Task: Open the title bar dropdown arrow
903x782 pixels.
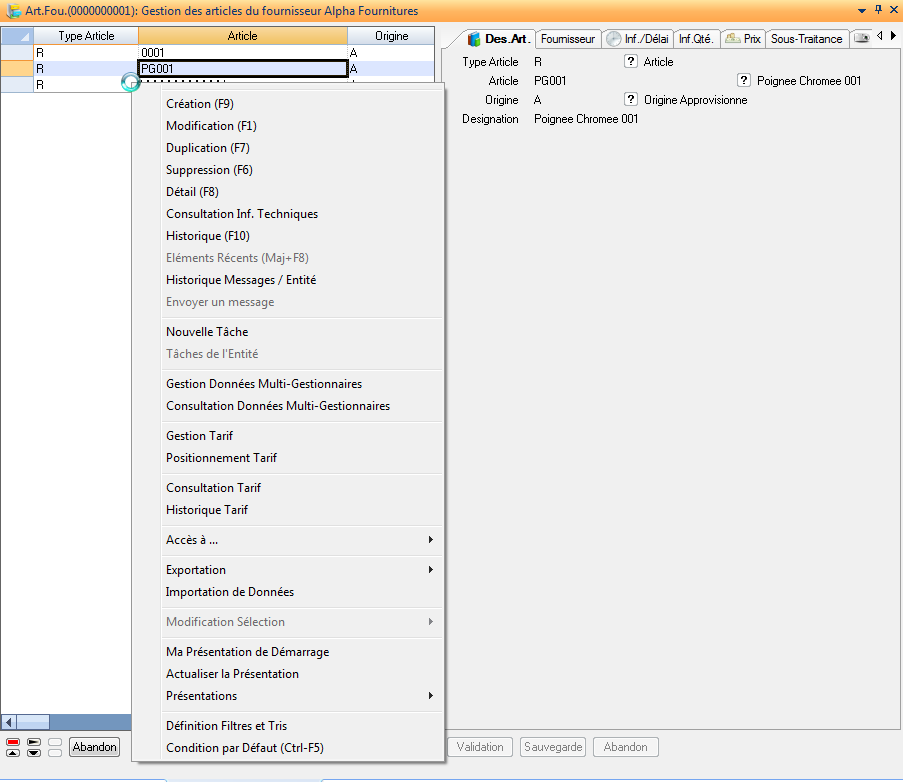Action: coord(862,10)
